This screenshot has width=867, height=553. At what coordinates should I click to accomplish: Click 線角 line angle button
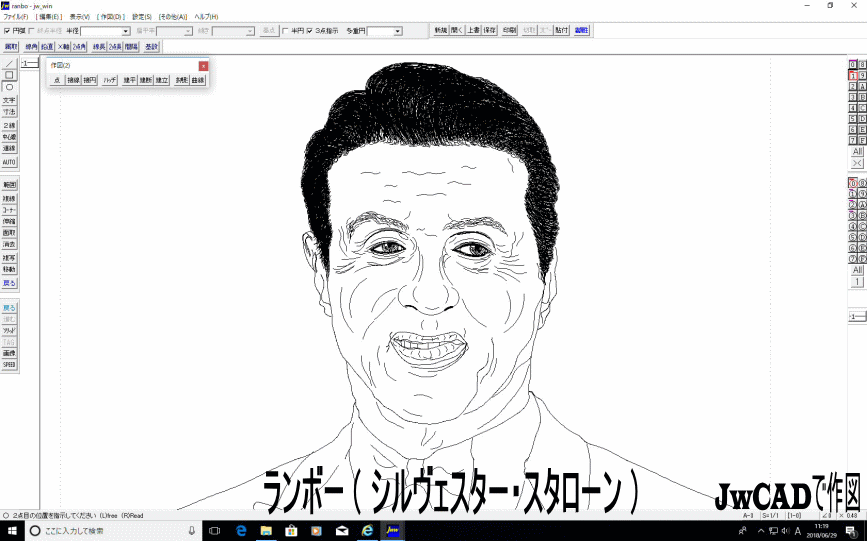tap(32, 47)
